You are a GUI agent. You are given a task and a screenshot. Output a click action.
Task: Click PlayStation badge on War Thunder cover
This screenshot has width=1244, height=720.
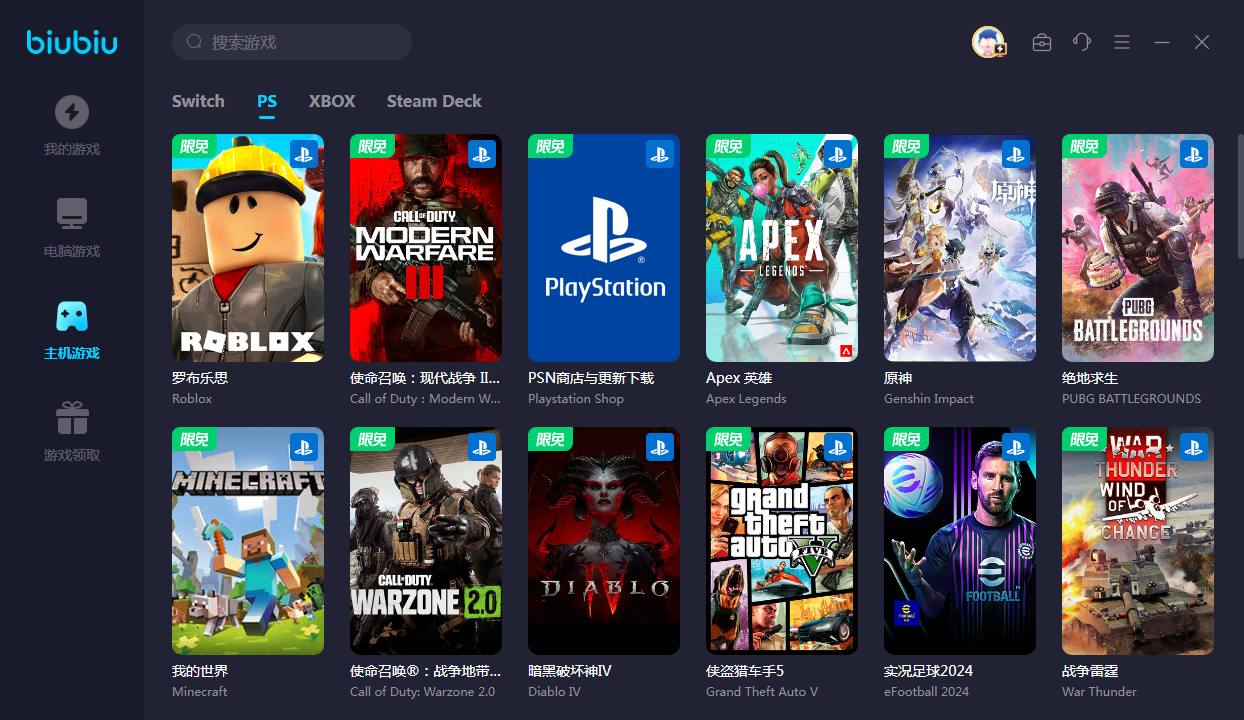pyautogui.click(x=1194, y=447)
